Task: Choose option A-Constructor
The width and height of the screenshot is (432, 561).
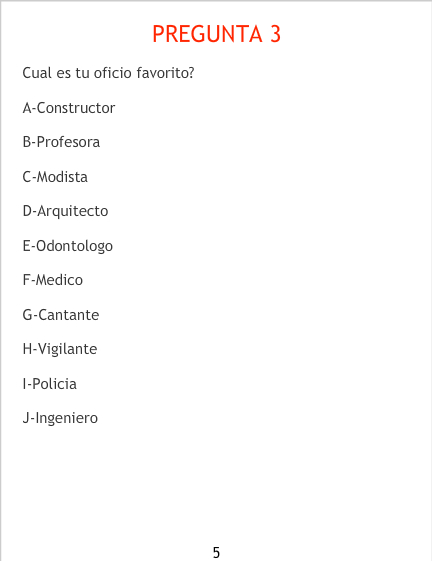Action: coord(69,108)
